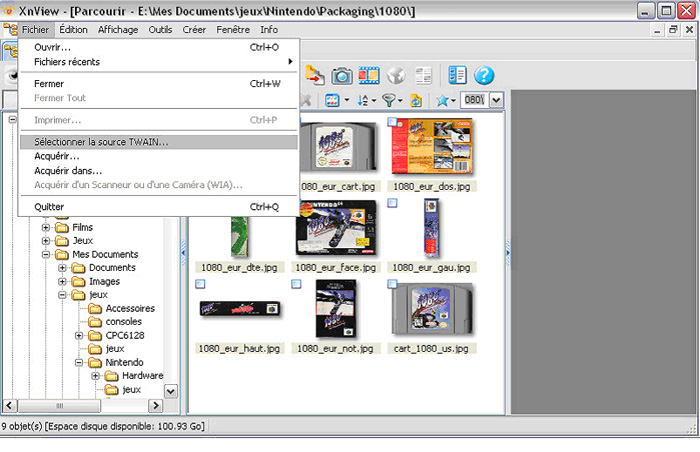Click the contact sheet icon
The height and width of the screenshot is (452, 700).
click(423, 75)
